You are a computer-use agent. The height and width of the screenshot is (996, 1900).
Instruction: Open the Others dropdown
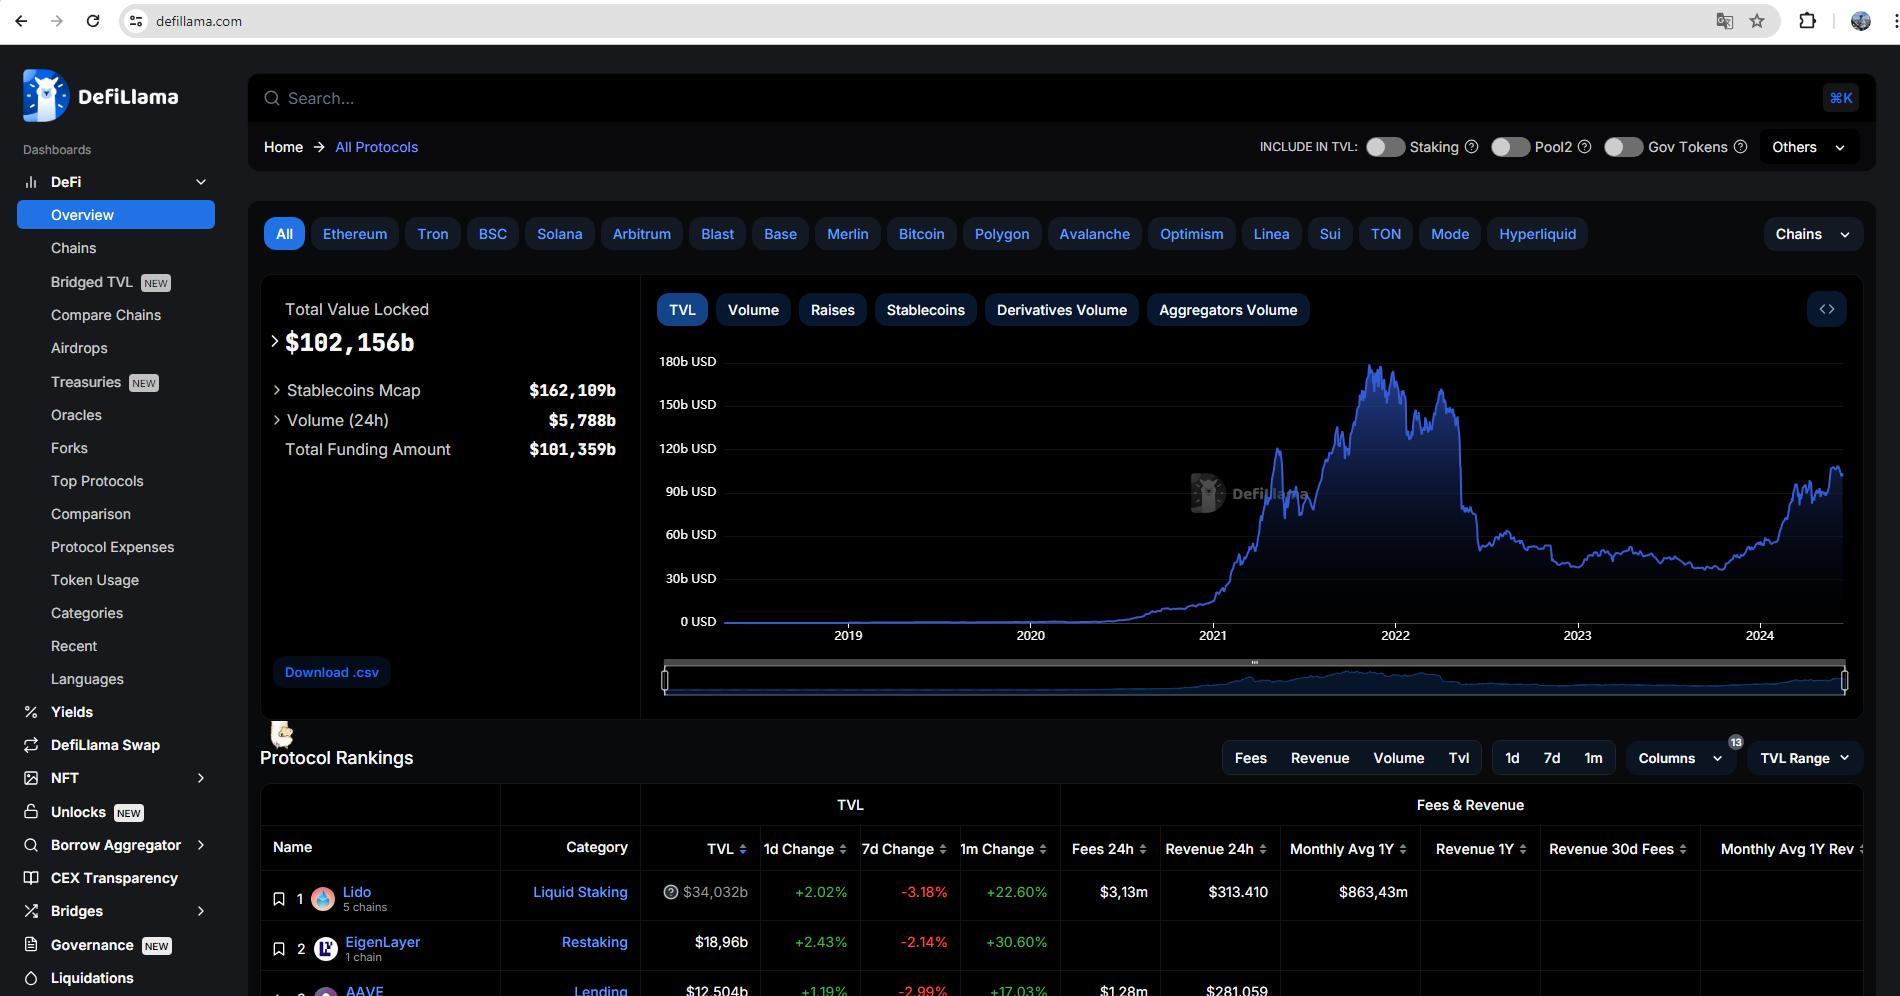(1809, 147)
